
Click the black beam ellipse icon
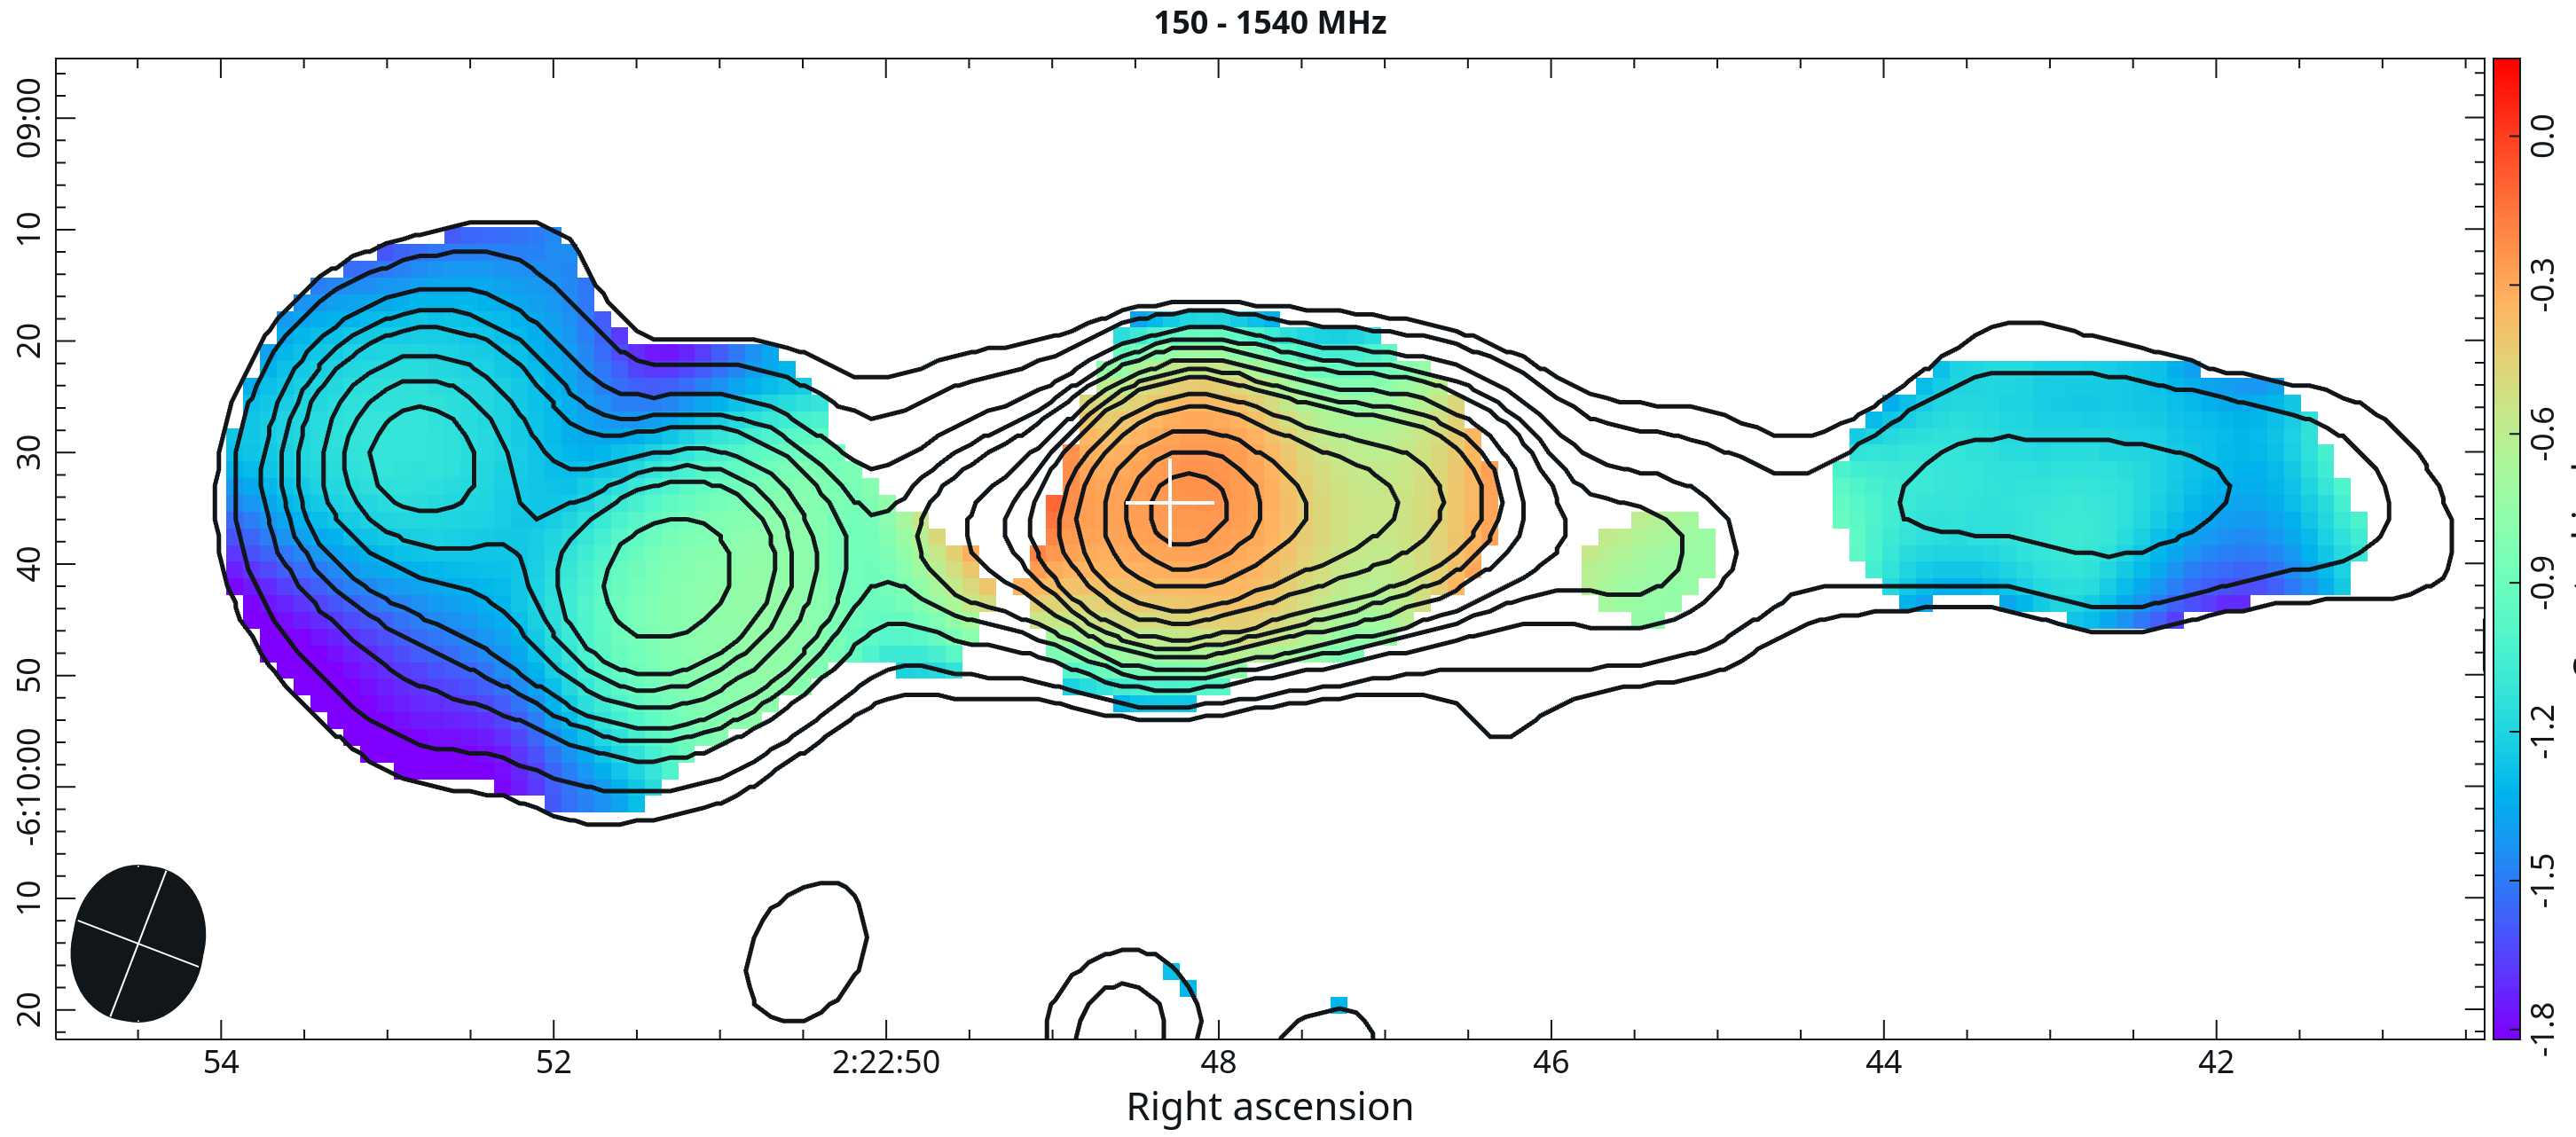[x=138, y=943]
